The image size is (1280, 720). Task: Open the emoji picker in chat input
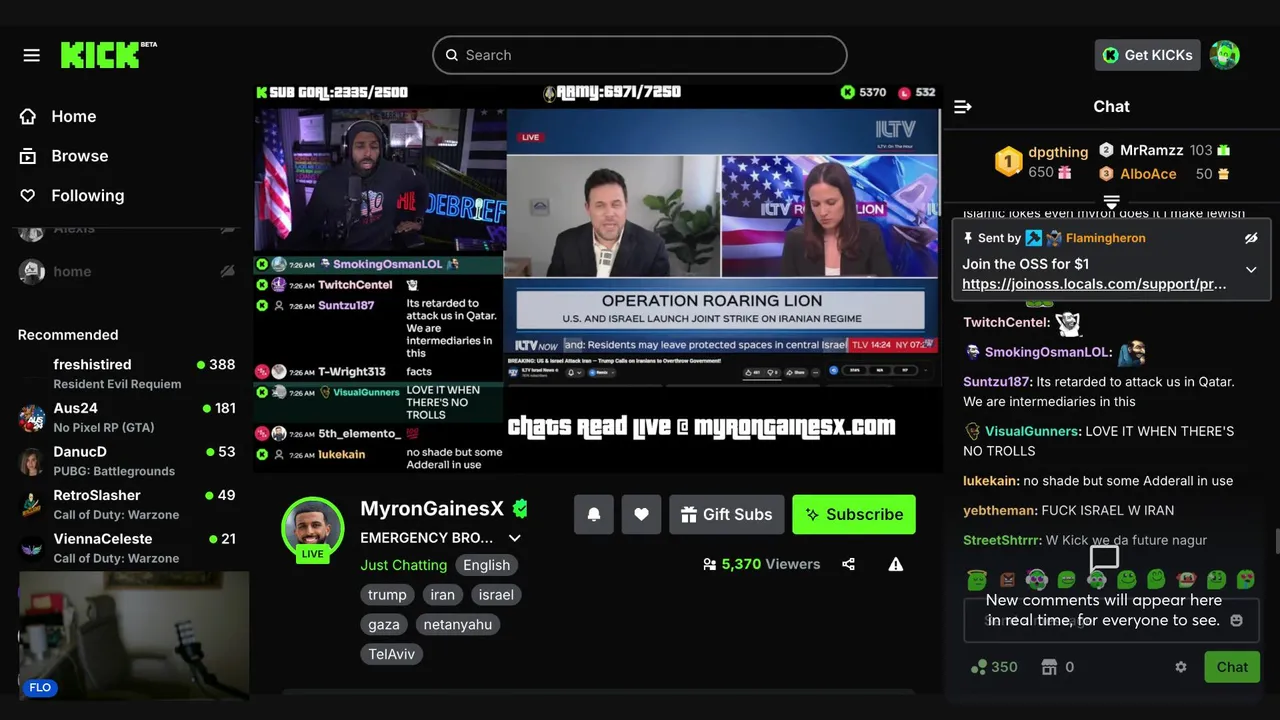pyautogui.click(x=1236, y=620)
